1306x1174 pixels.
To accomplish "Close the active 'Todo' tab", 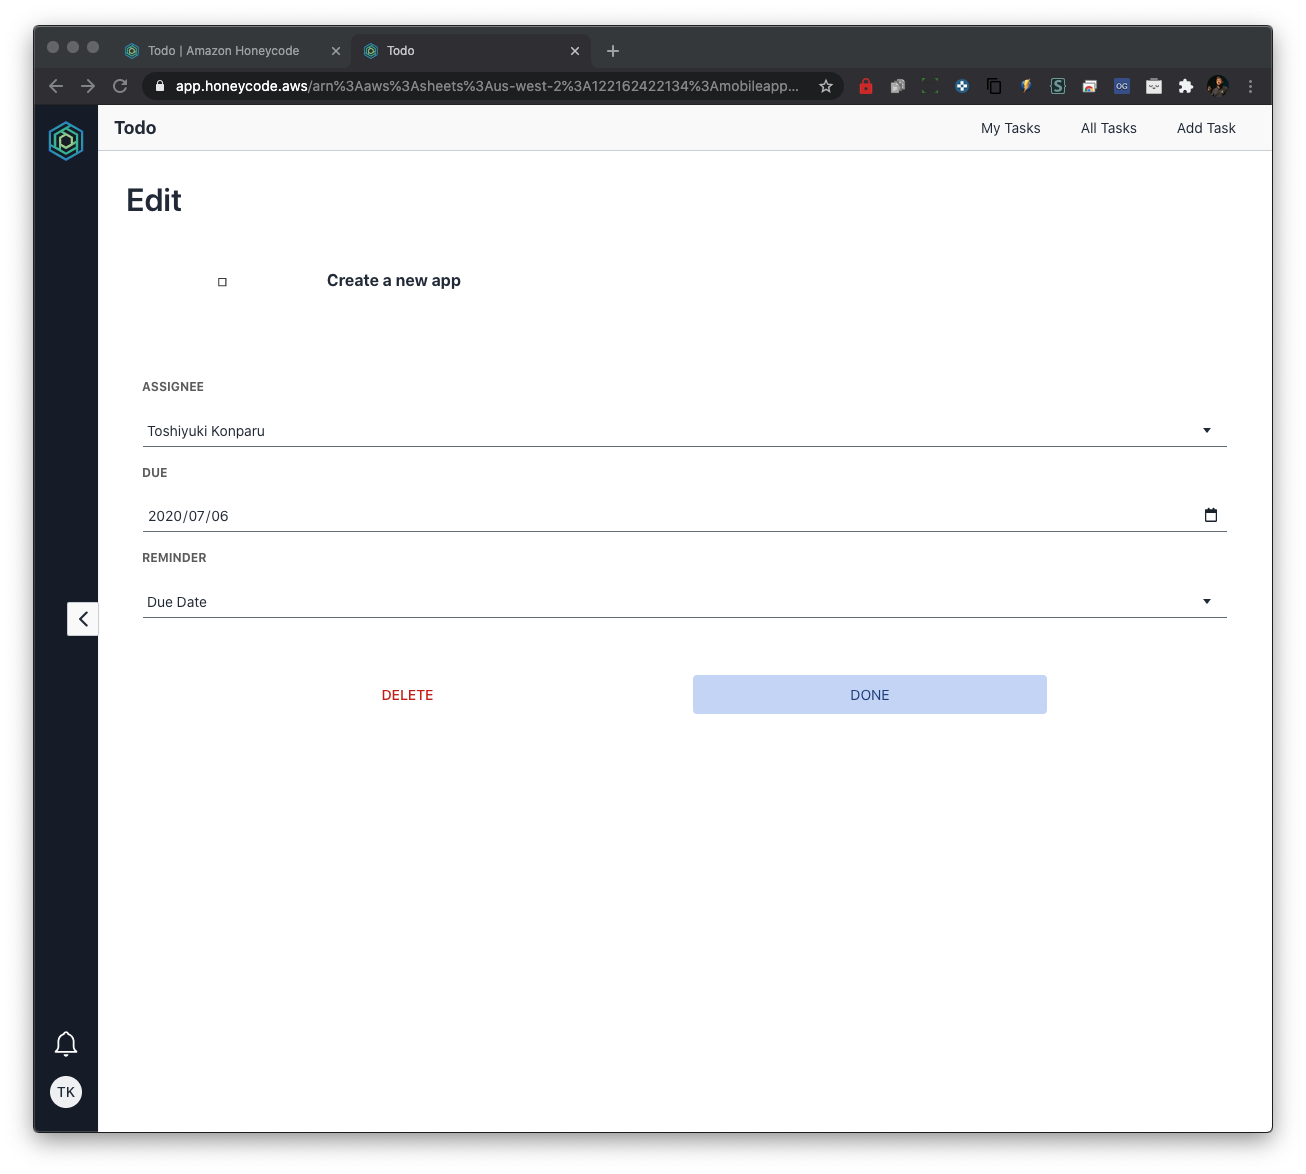I will pyautogui.click(x=575, y=51).
